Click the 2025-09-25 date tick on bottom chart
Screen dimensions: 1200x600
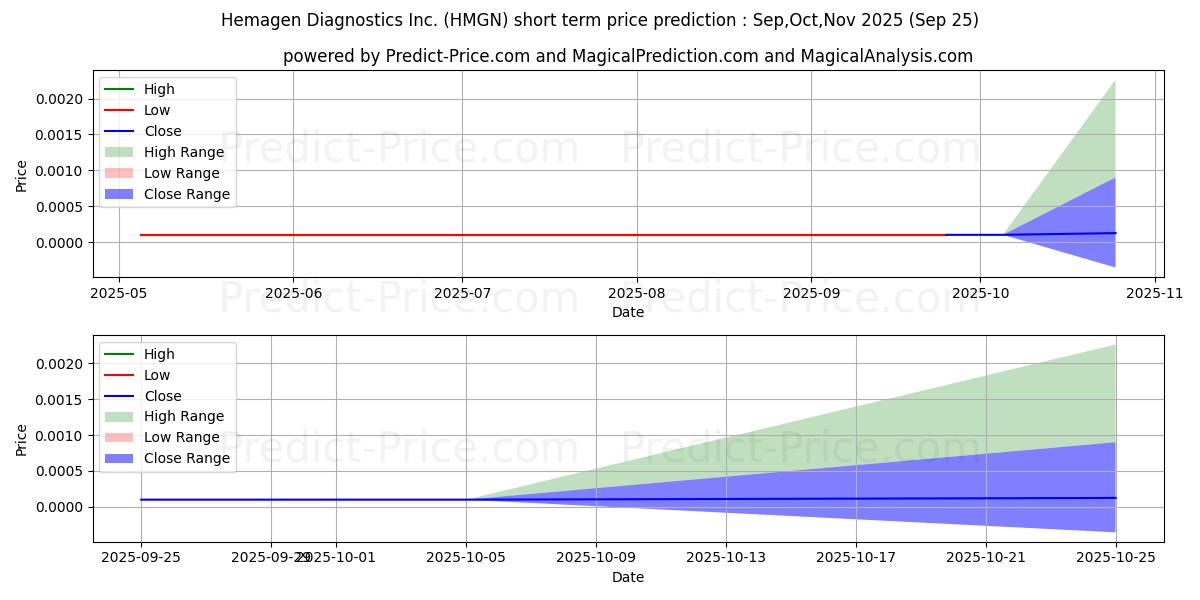(x=141, y=558)
